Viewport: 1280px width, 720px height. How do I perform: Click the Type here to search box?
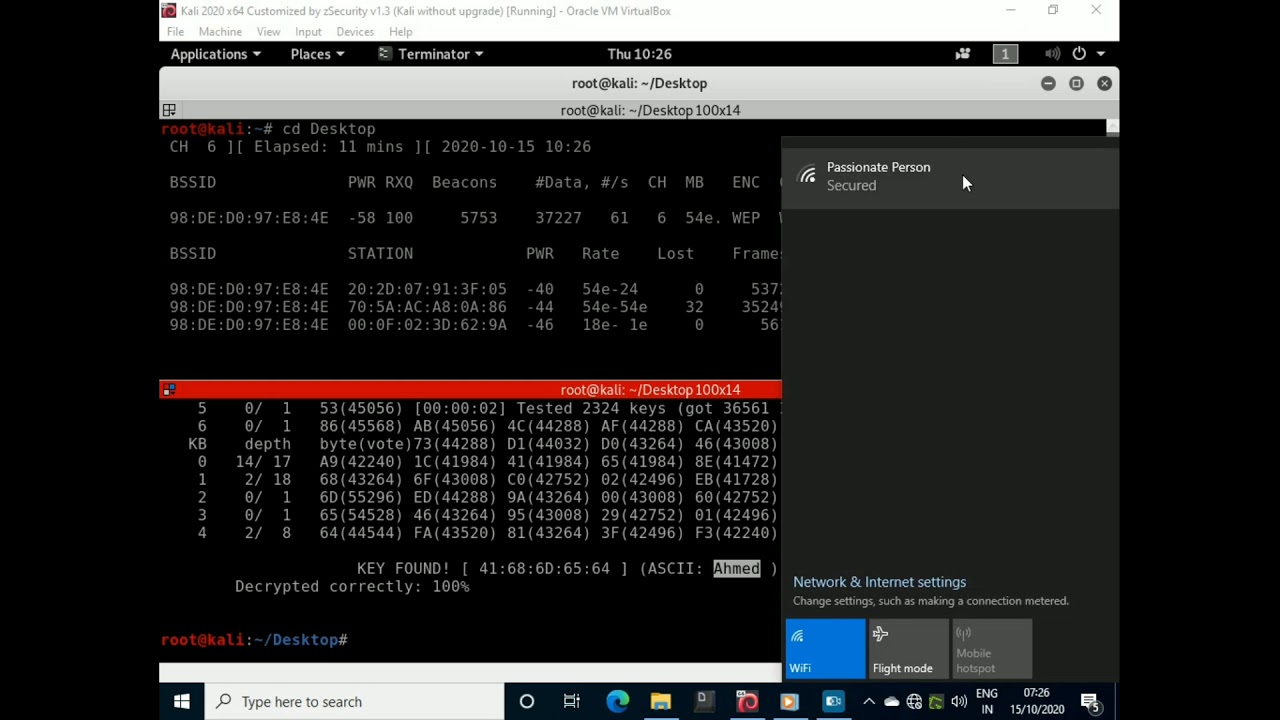pos(355,702)
